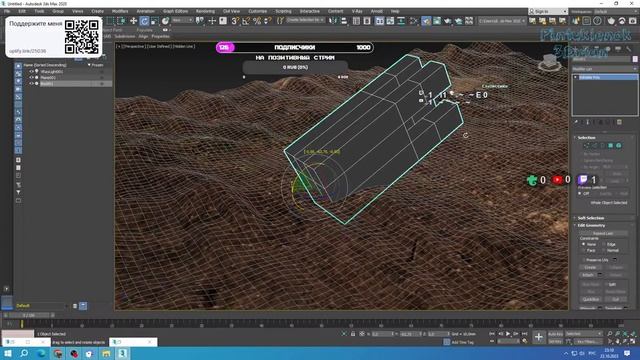Activate the Select and Scale tool
This screenshot has width=640, height=360.
click(x=155, y=21)
